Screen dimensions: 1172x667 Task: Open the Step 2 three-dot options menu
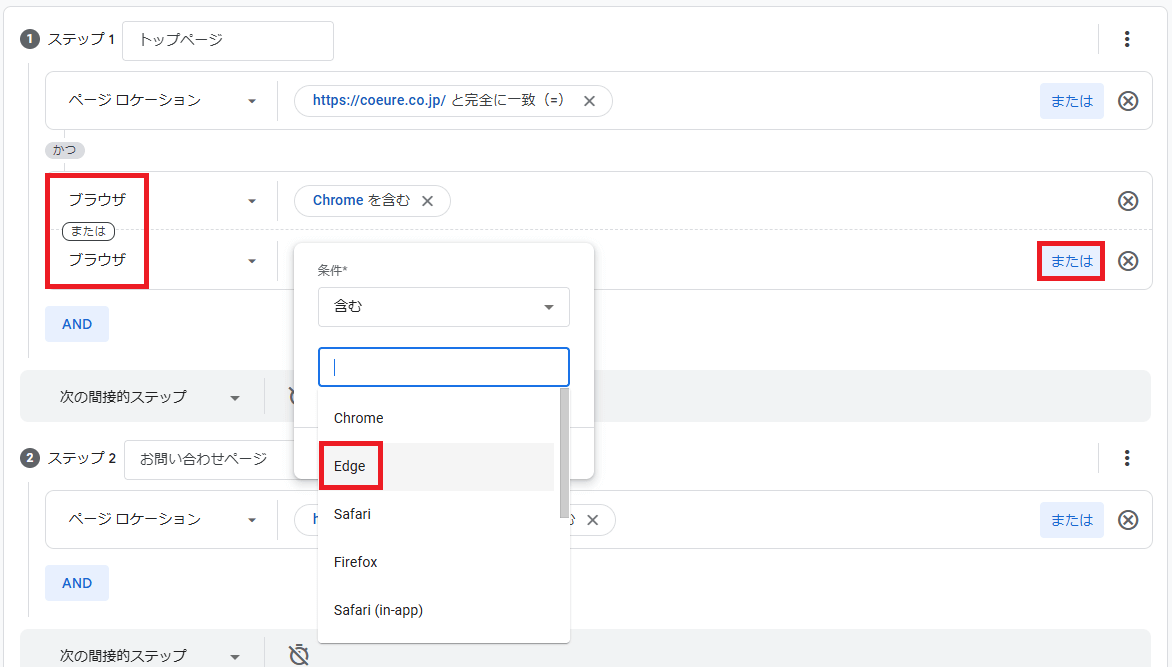point(1127,458)
